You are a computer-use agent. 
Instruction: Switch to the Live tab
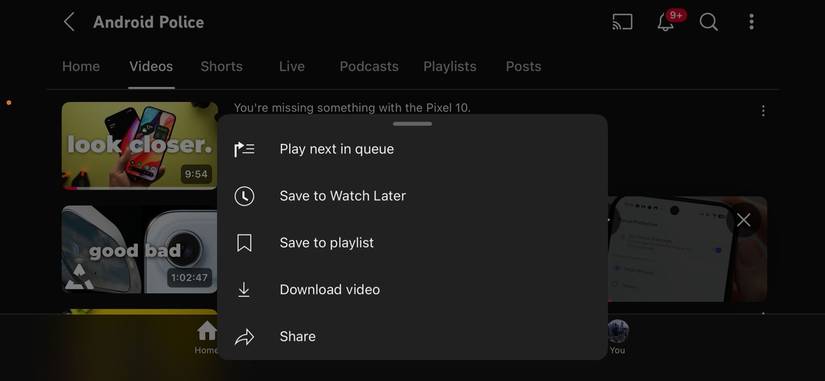click(x=292, y=66)
